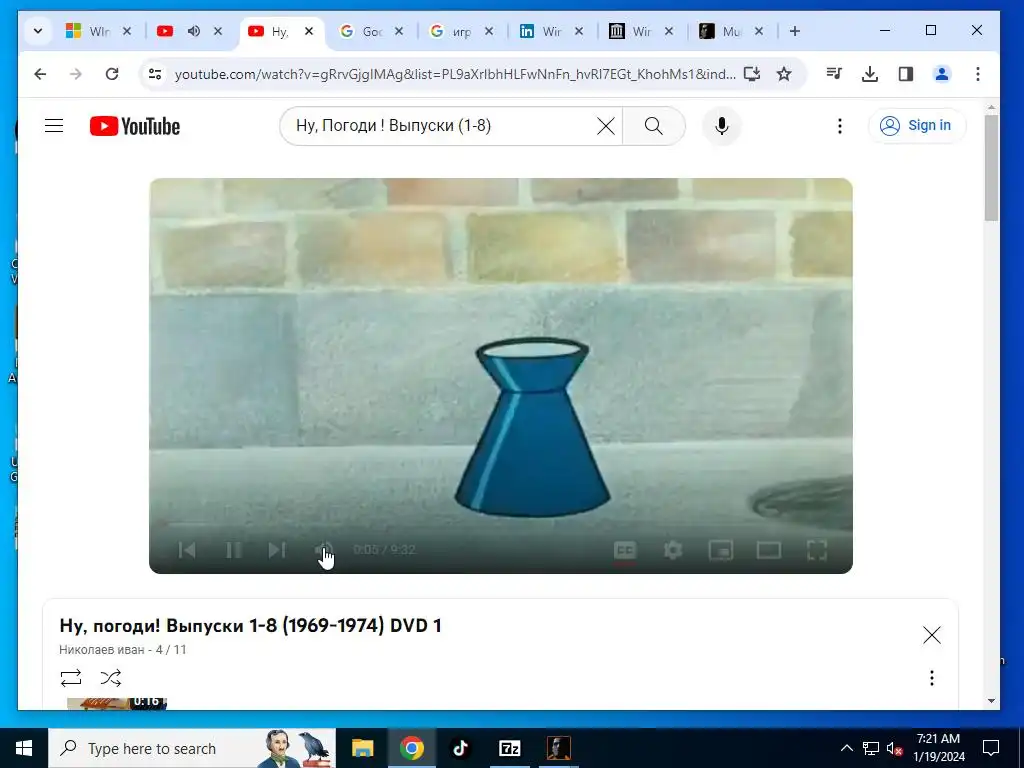
Task: Bookmark this page with the star
Action: (x=784, y=74)
